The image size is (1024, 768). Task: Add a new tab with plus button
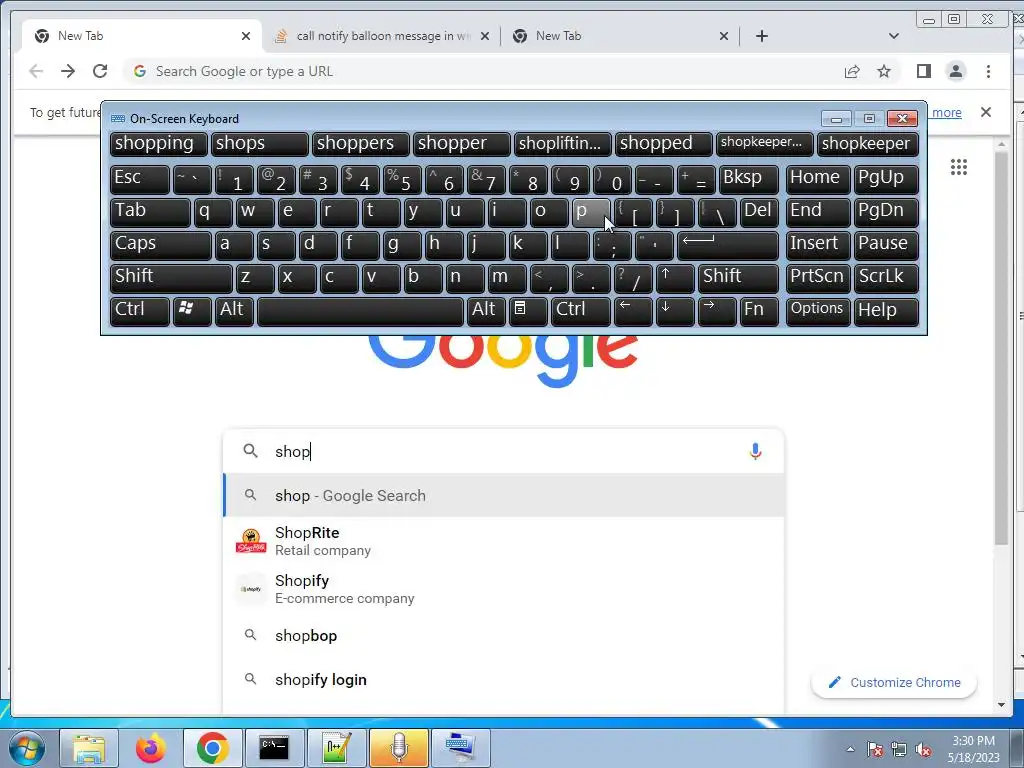(761, 36)
